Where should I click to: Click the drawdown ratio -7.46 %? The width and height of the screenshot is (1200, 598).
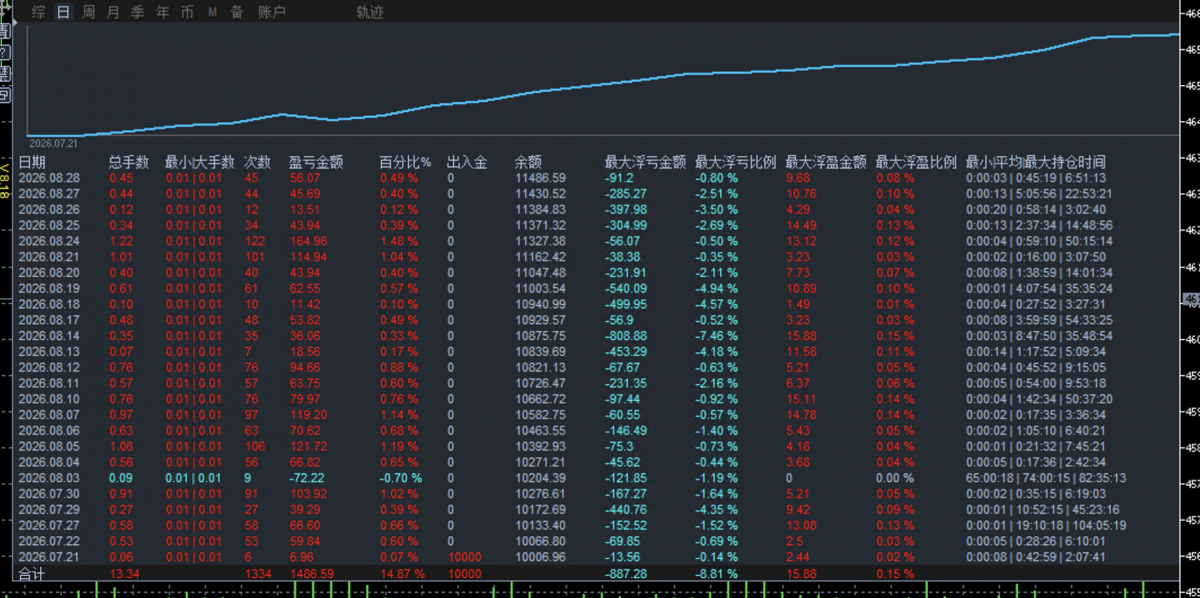click(x=717, y=336)
